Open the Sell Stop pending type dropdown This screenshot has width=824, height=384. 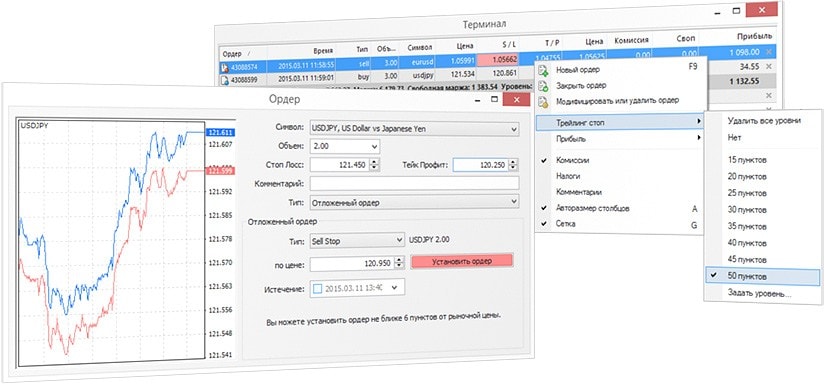pos(357,241)
